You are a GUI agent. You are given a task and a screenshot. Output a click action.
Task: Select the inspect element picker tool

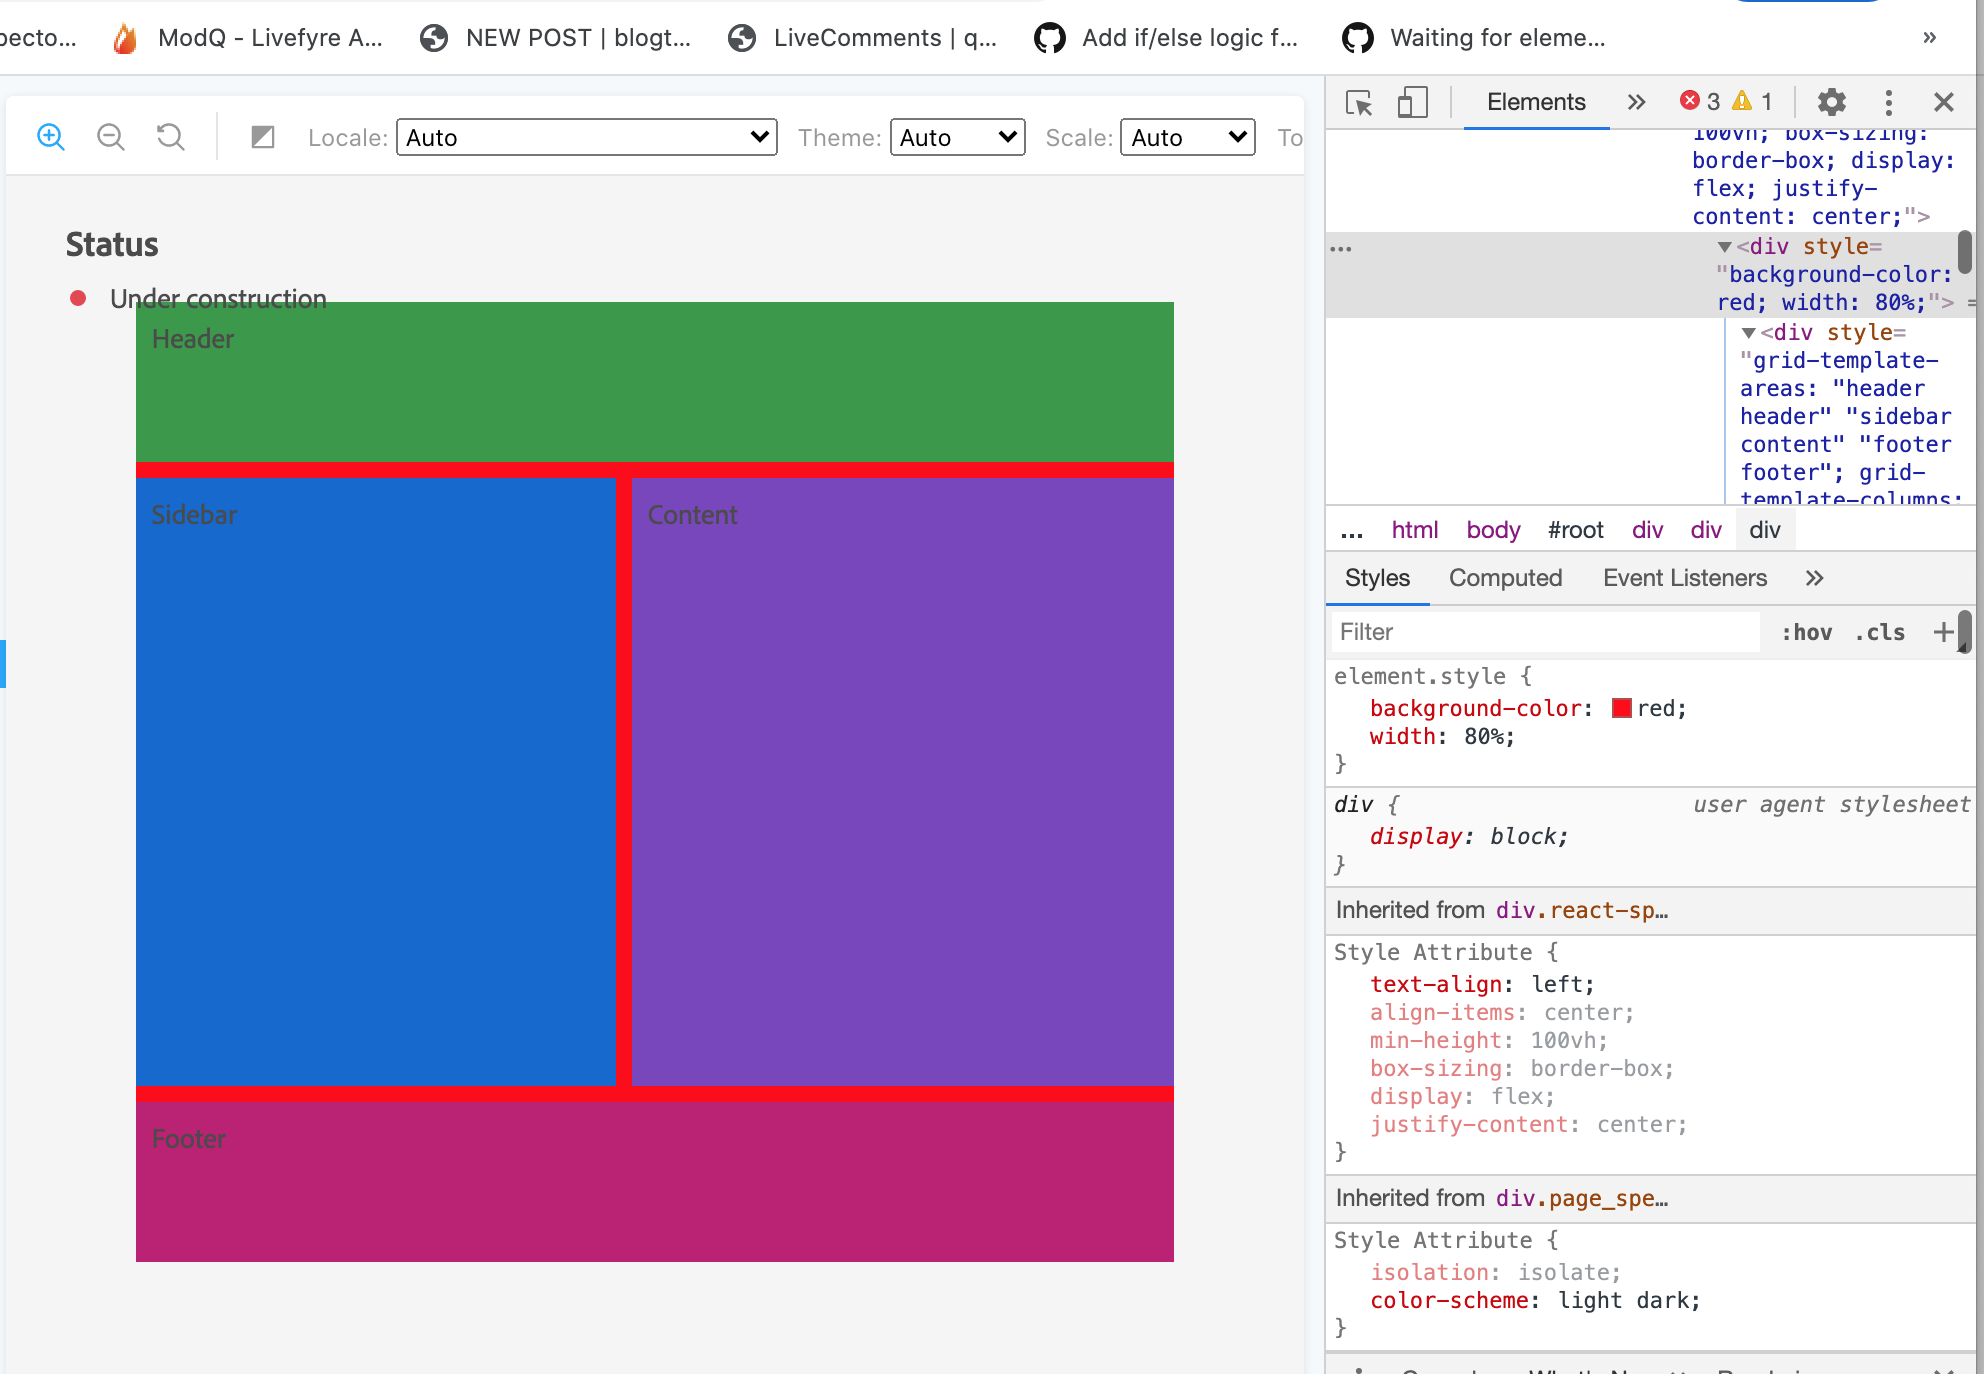tap(1357, 102)
